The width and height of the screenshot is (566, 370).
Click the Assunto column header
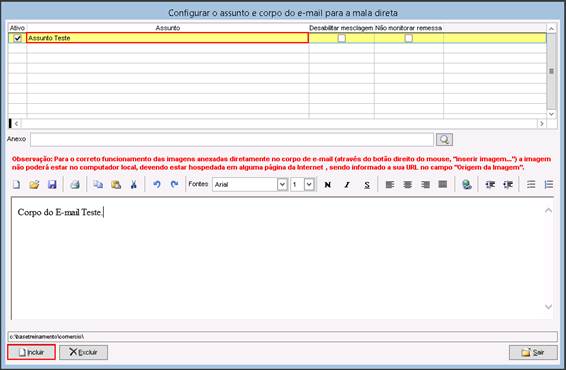[x=168, y=28]
